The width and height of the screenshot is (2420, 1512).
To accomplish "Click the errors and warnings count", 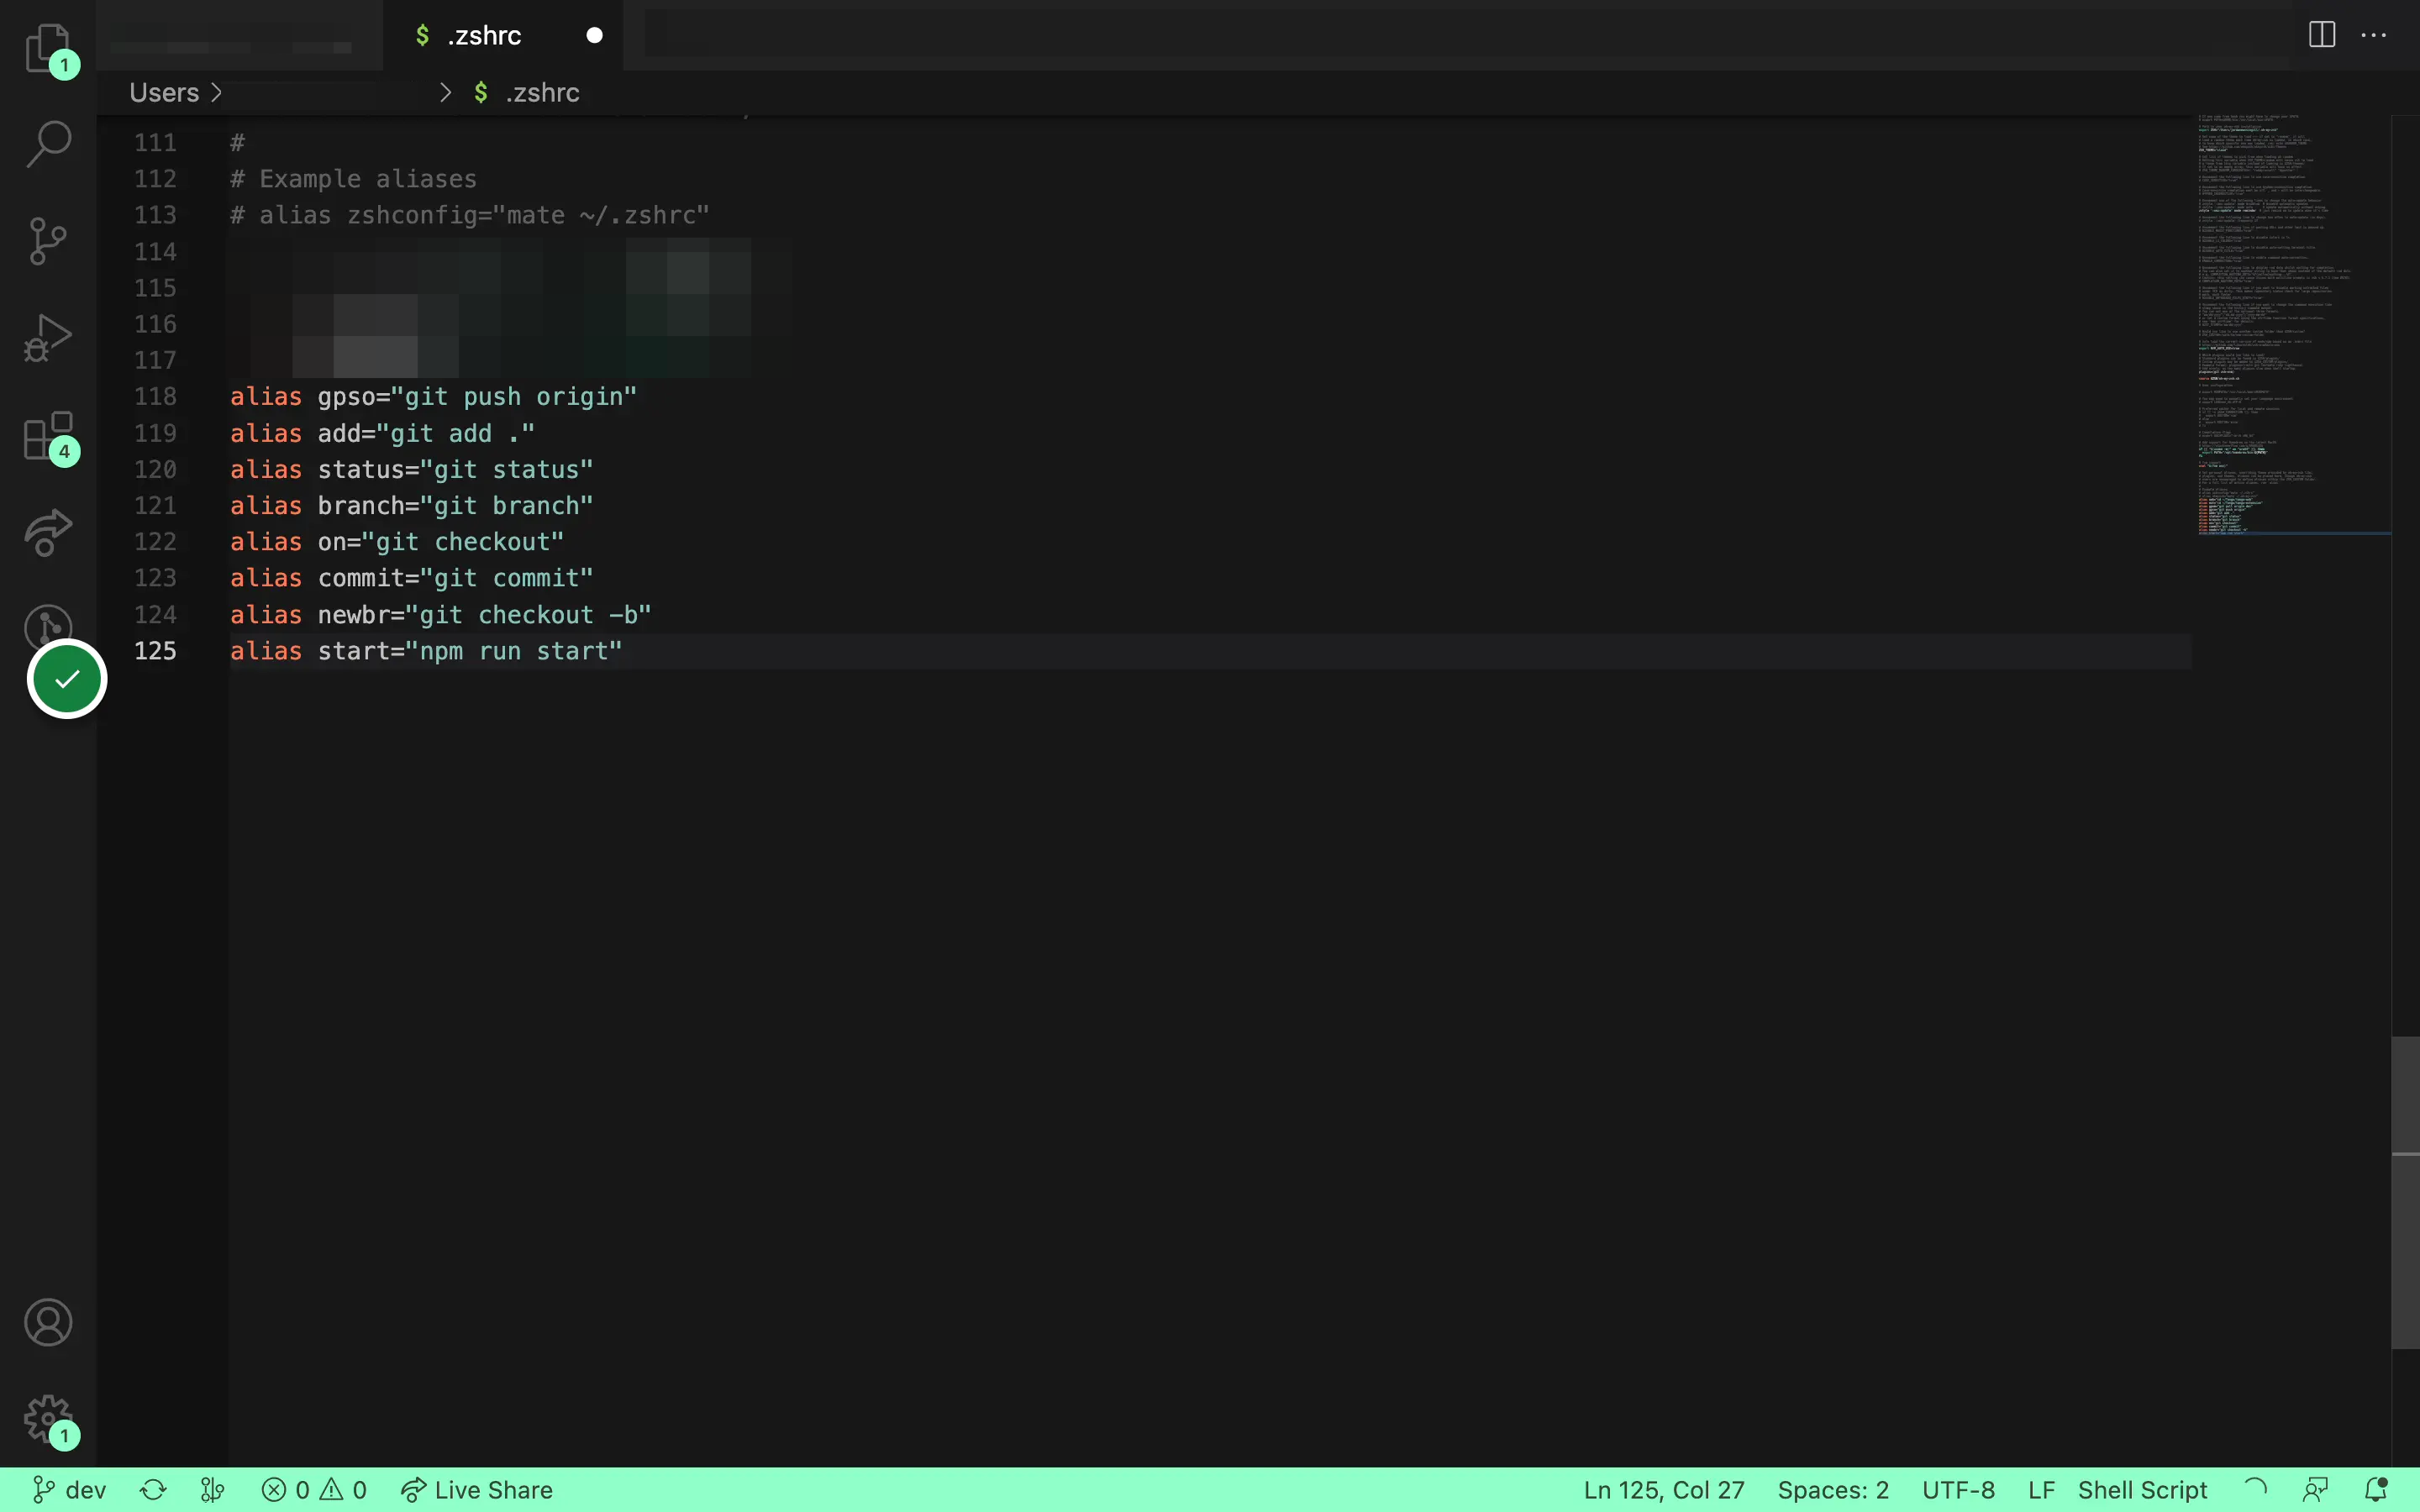I will 314,1490.
